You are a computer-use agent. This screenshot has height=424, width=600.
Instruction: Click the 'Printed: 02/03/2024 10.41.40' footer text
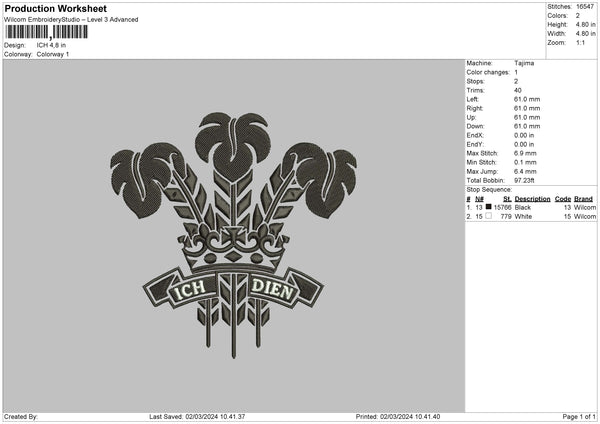(398, 417)
